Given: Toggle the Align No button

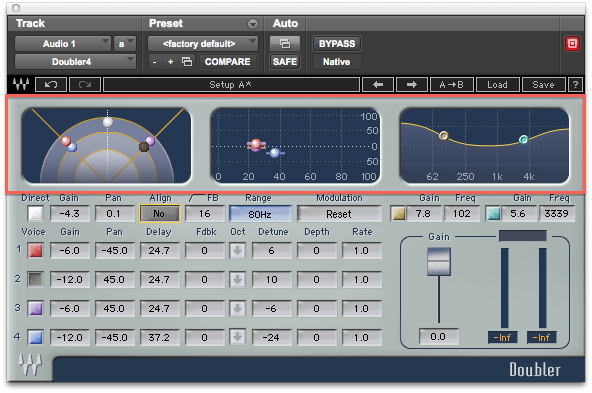Looking at the screenshot, I should click(x=160, y=214).
